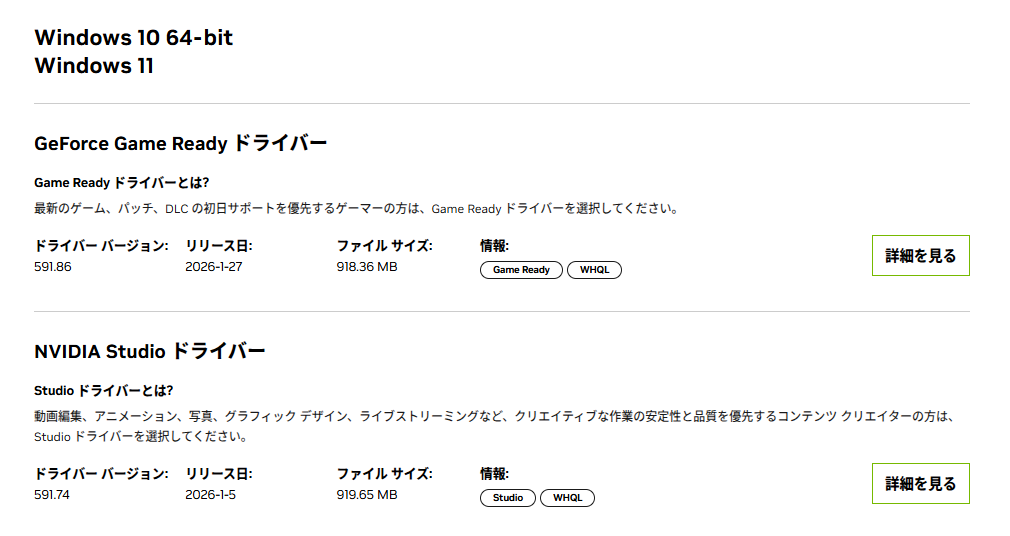The height and width of the screenshot is (536, 1010).
Task: Click release date 2026-1-27
Action: [214, 267]
